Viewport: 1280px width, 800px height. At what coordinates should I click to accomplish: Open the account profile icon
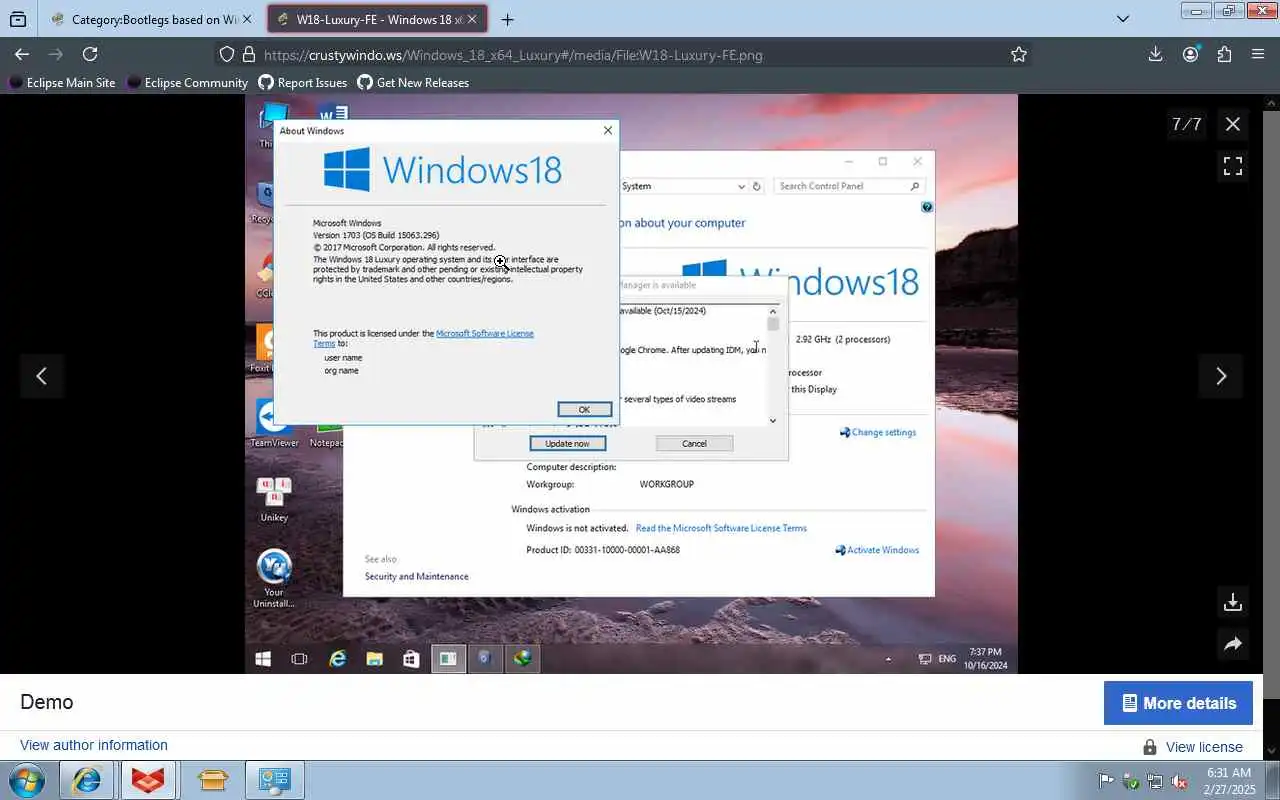click(1190, 54)
